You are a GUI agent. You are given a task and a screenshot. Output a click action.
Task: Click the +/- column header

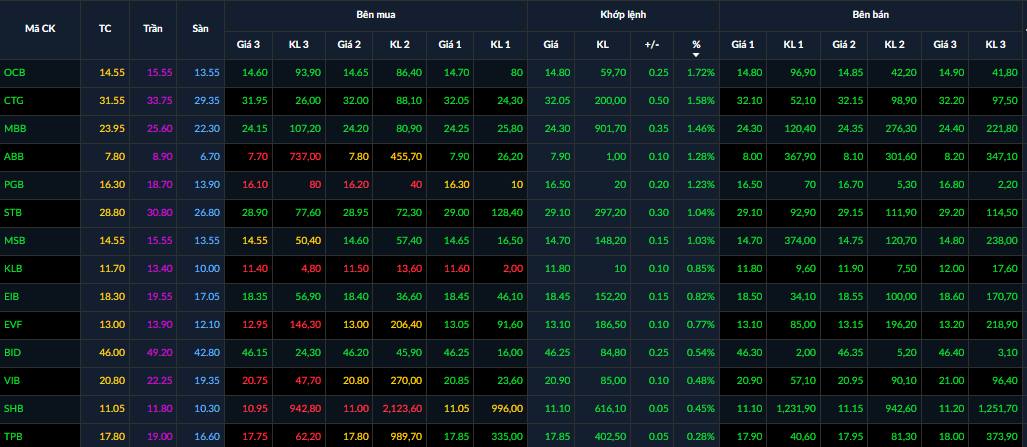(x=651, y=45)
